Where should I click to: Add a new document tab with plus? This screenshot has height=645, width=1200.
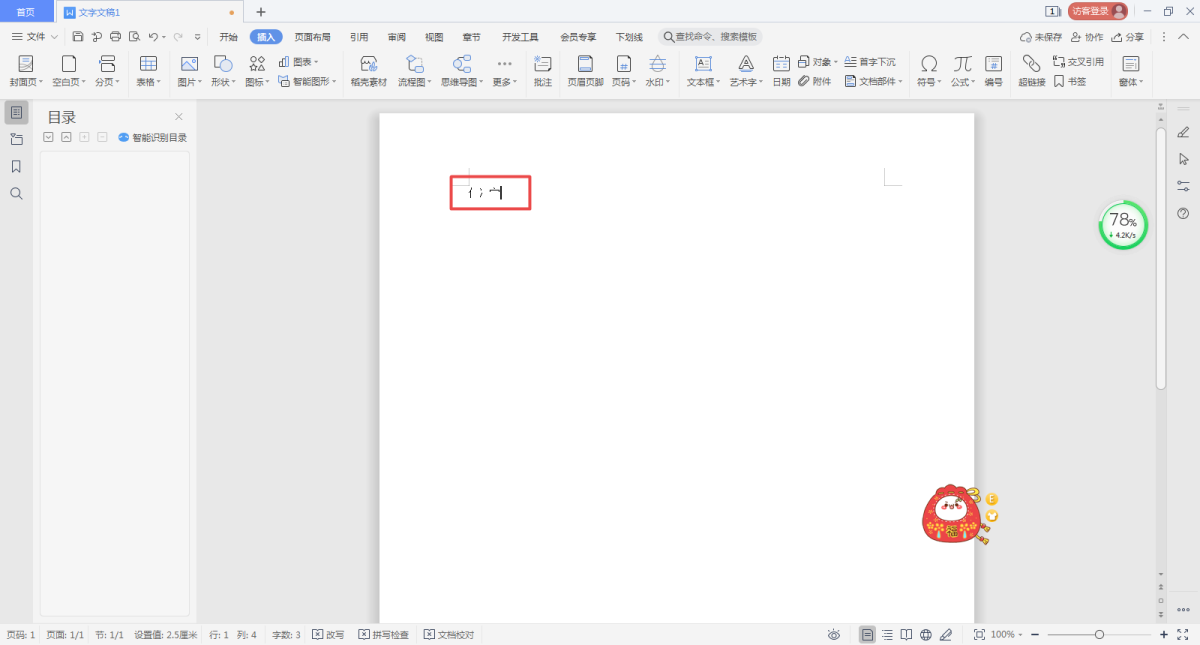coord(261,12)
